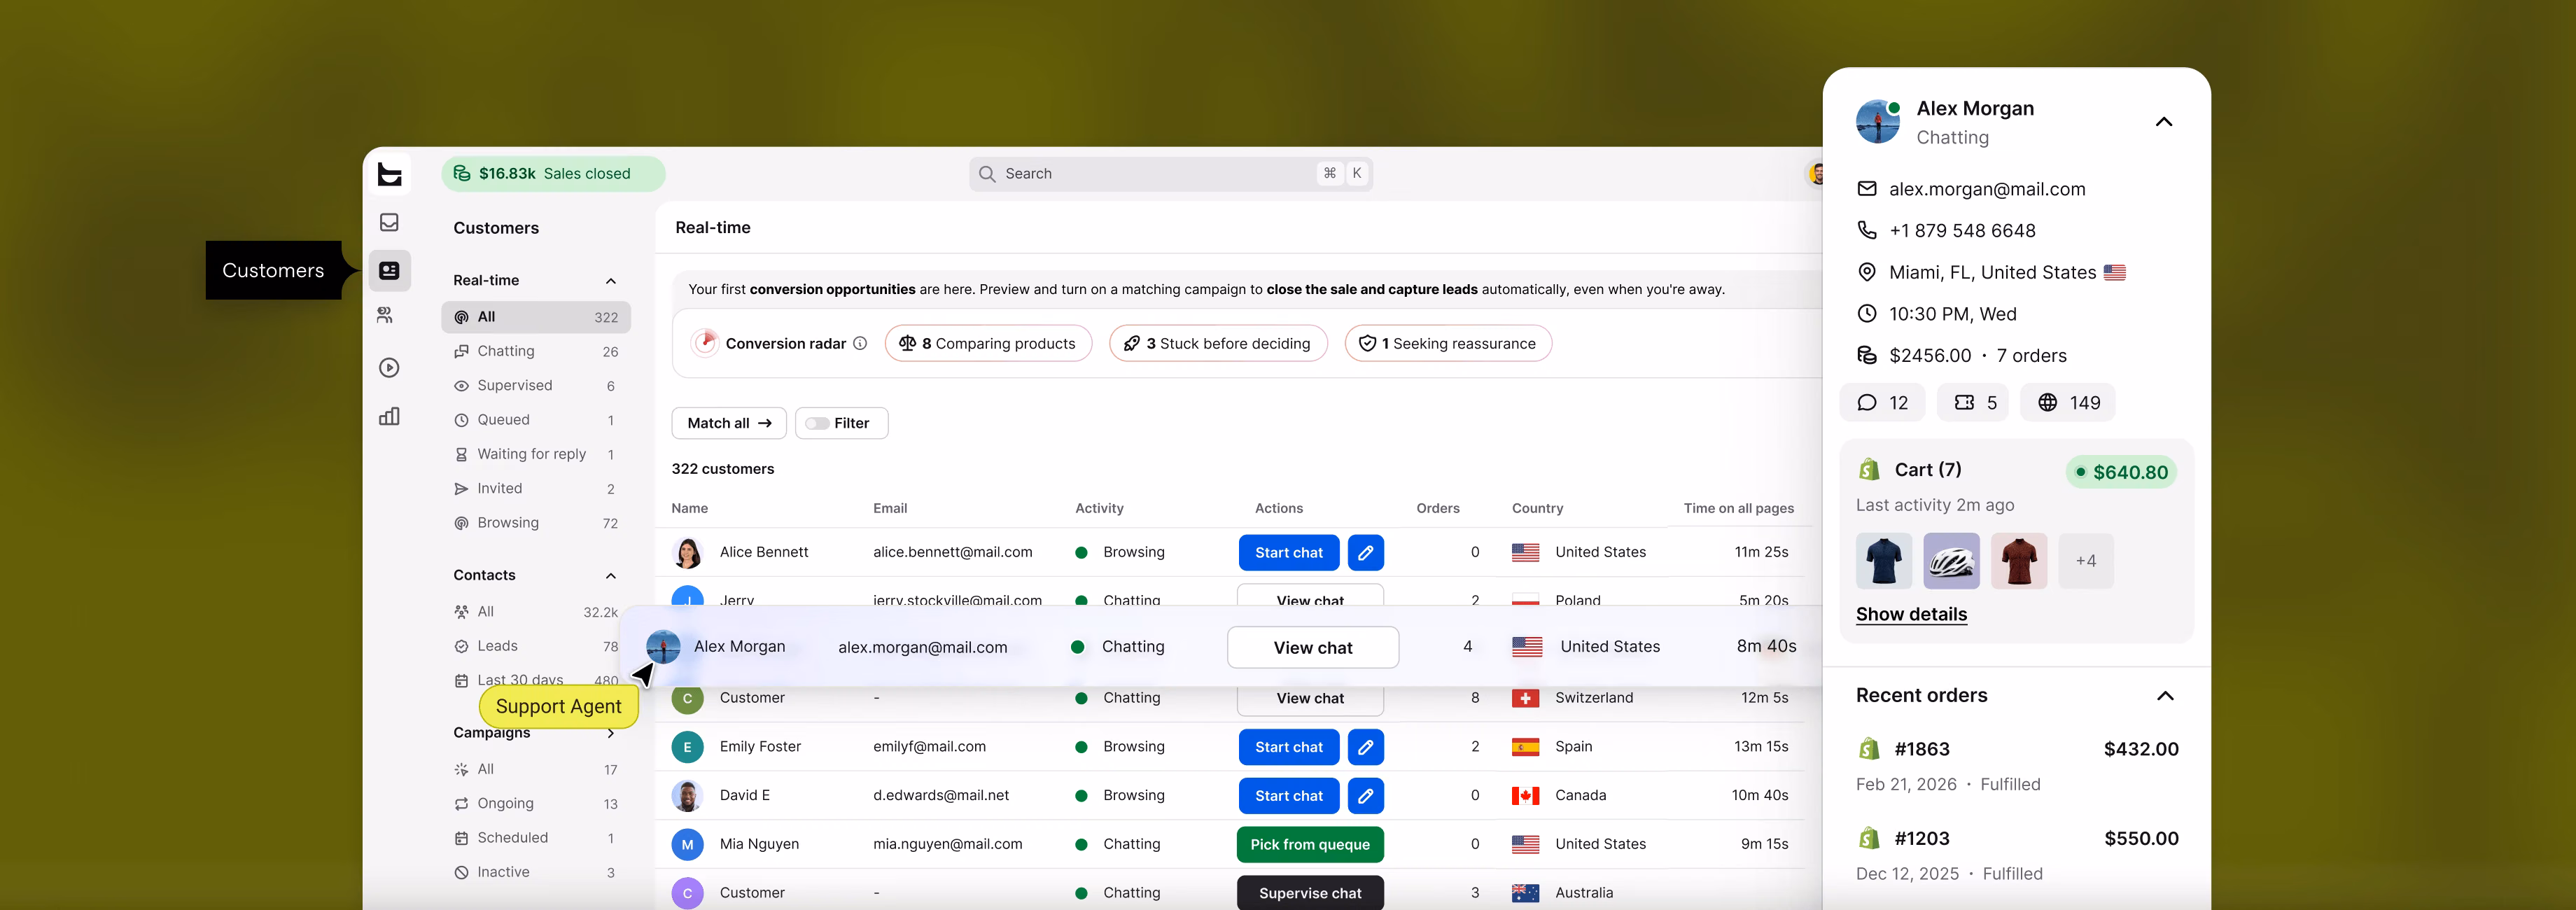
Task: Click the helmet product thumbnail in cart
Action: pyautogui.click(x=1951, y=561)
